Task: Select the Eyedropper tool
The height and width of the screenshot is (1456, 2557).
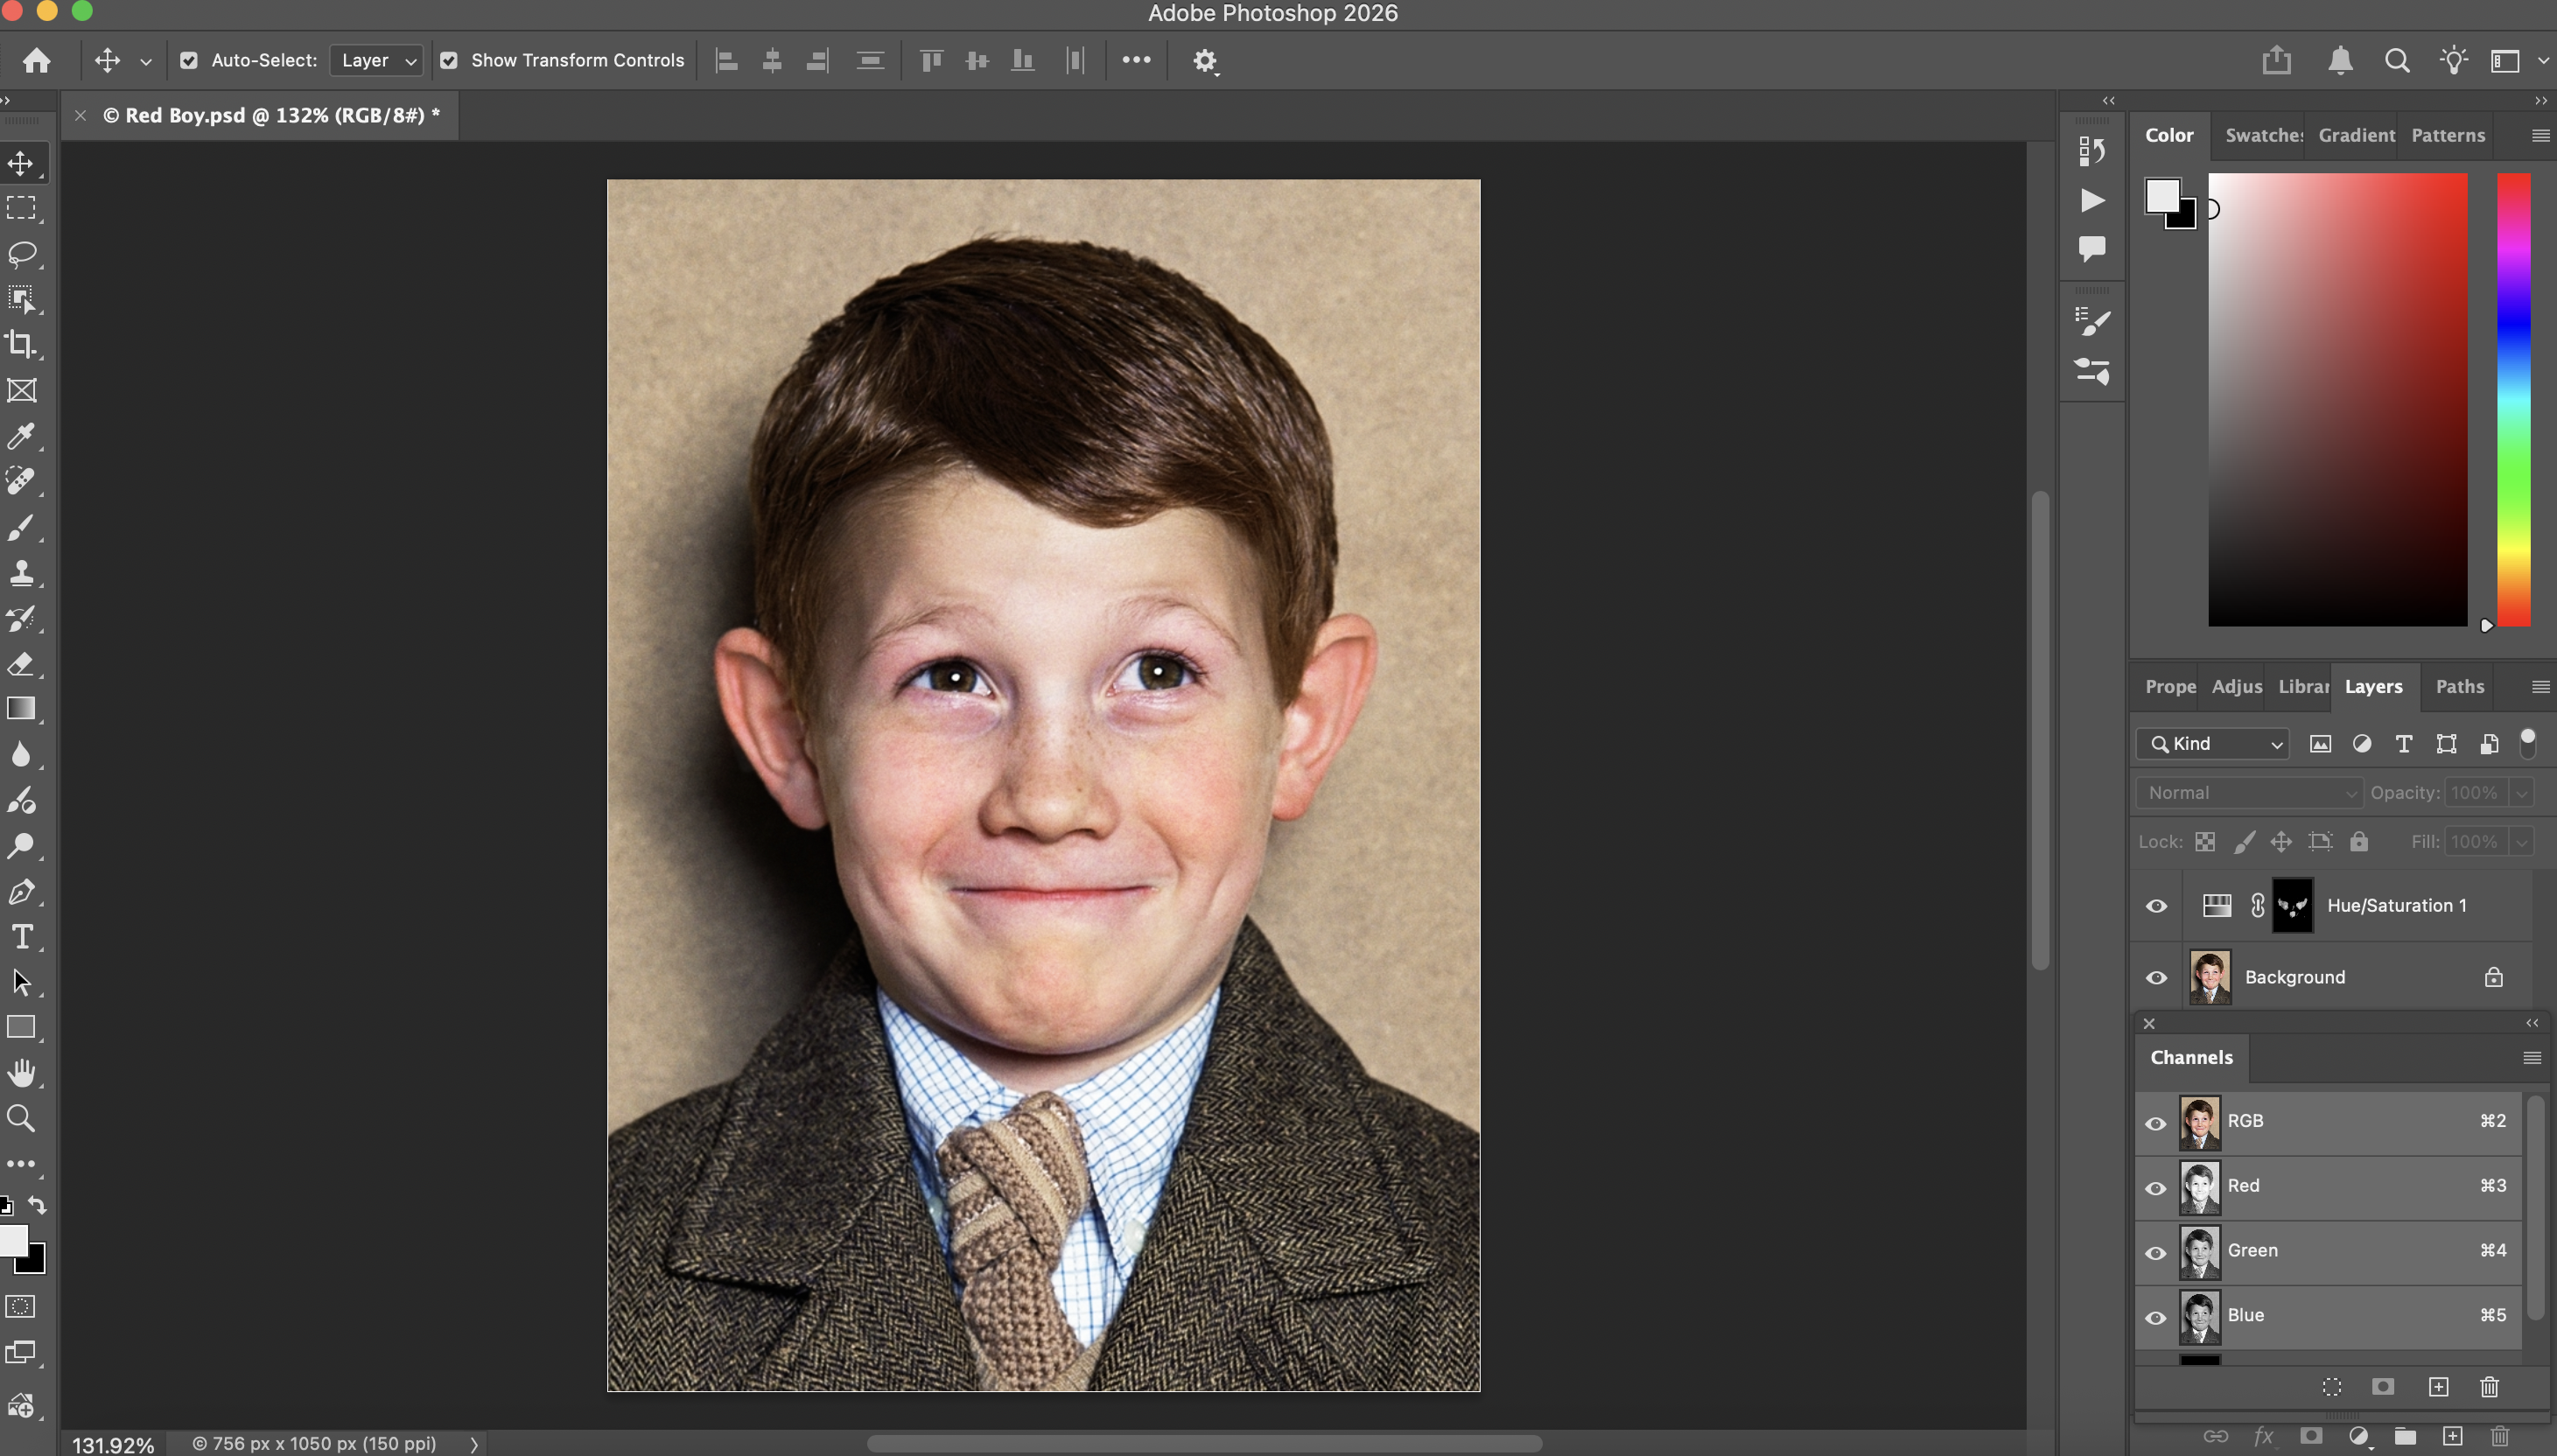Action: [x=22, y=436]
